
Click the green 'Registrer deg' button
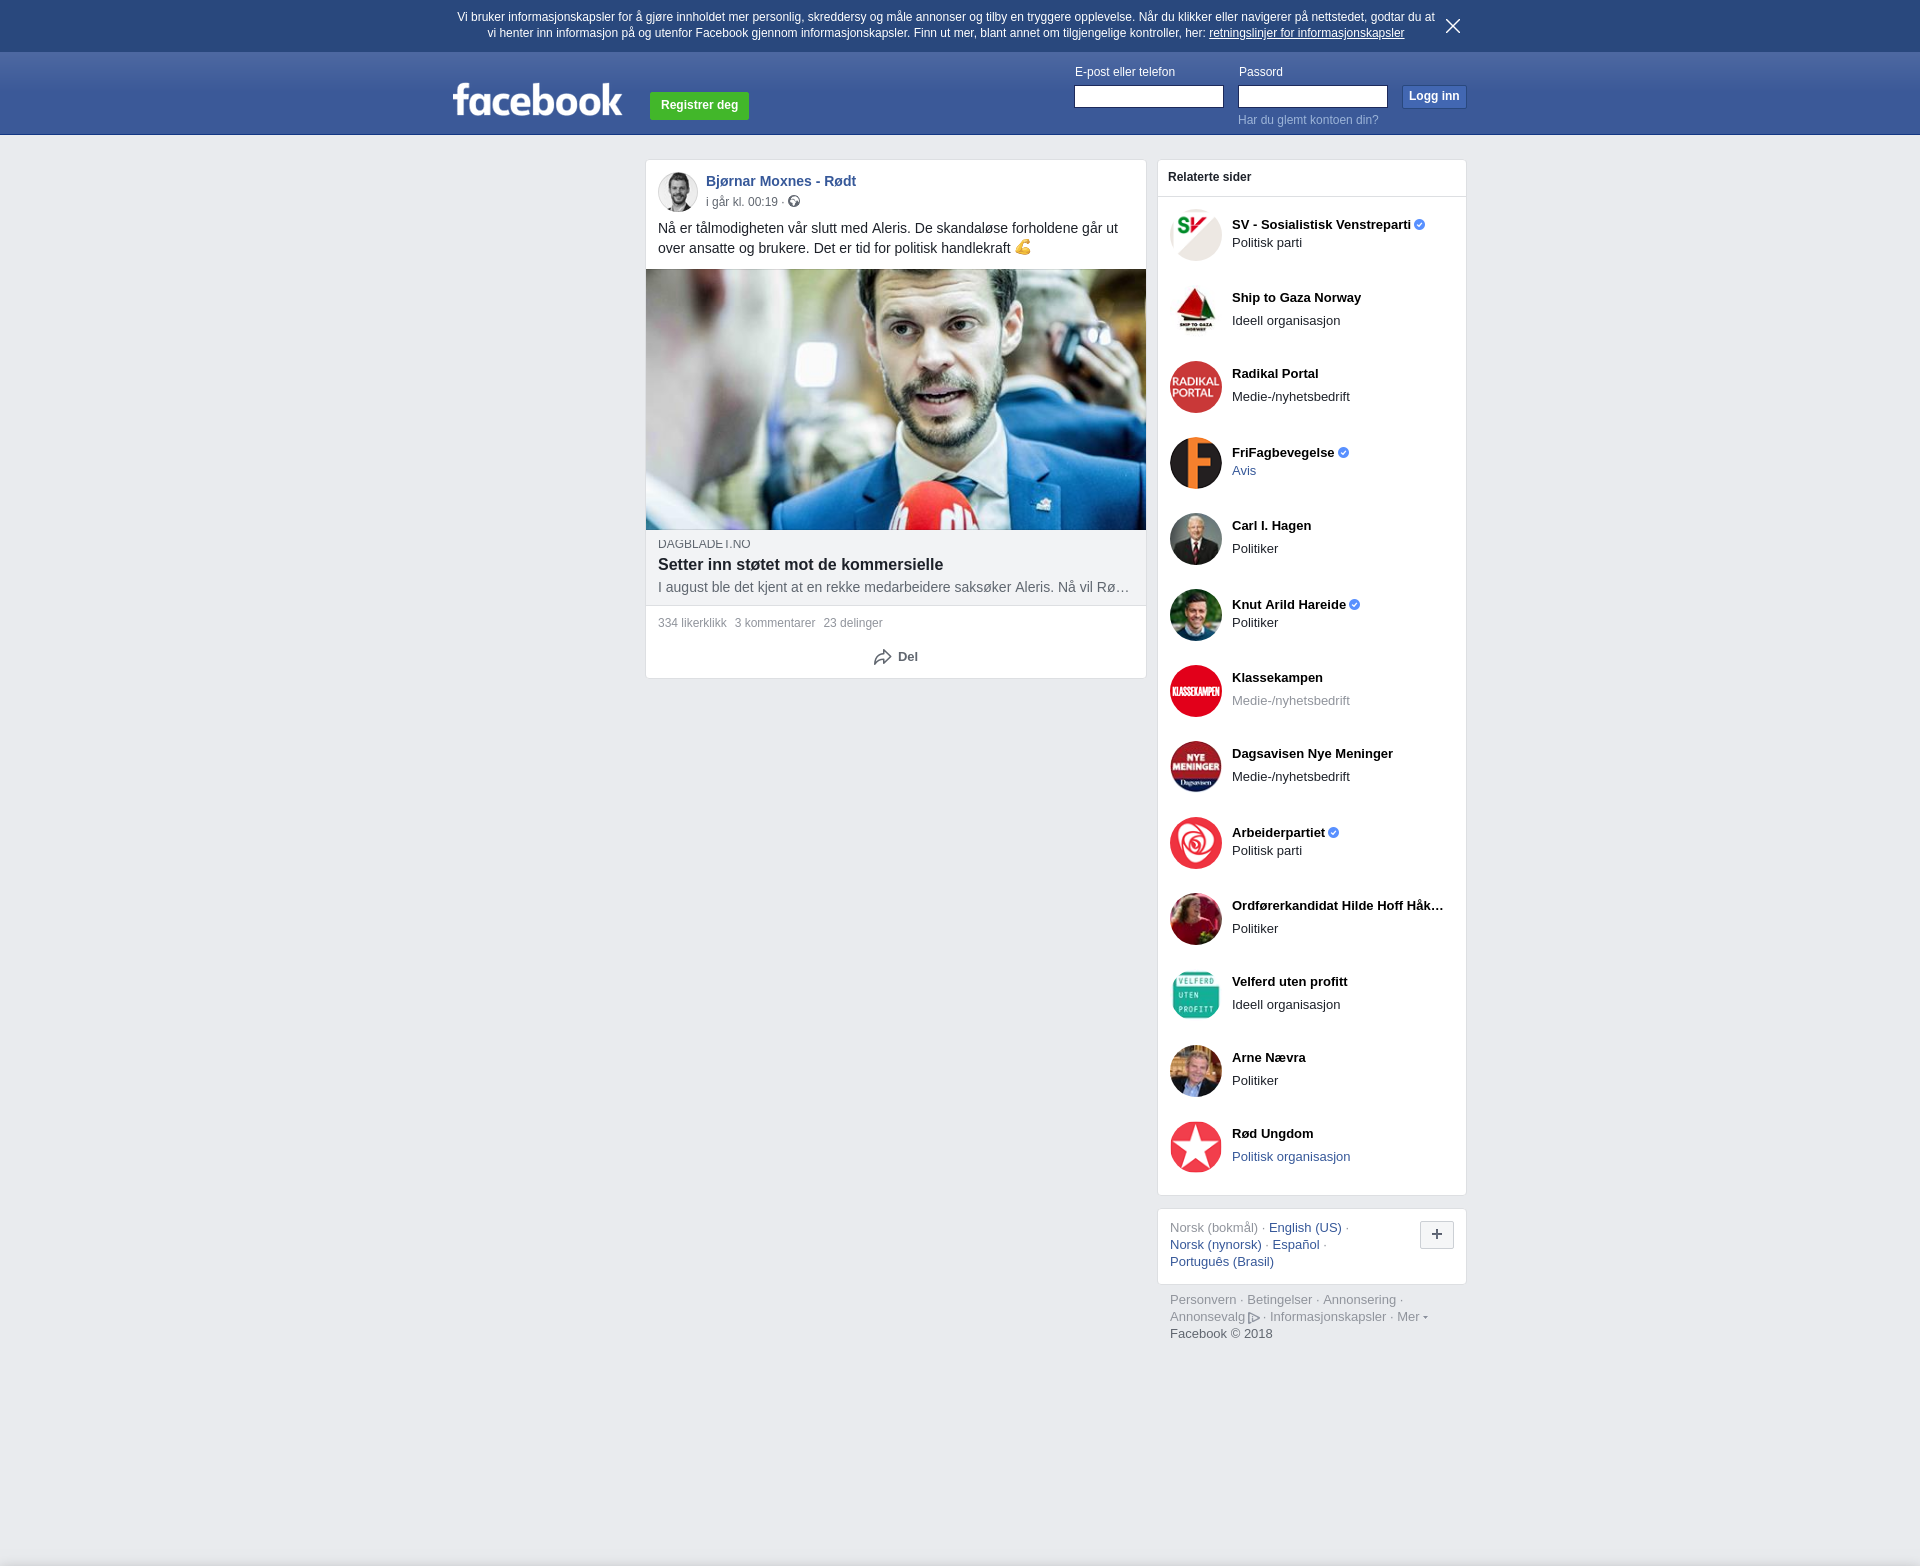699,105
